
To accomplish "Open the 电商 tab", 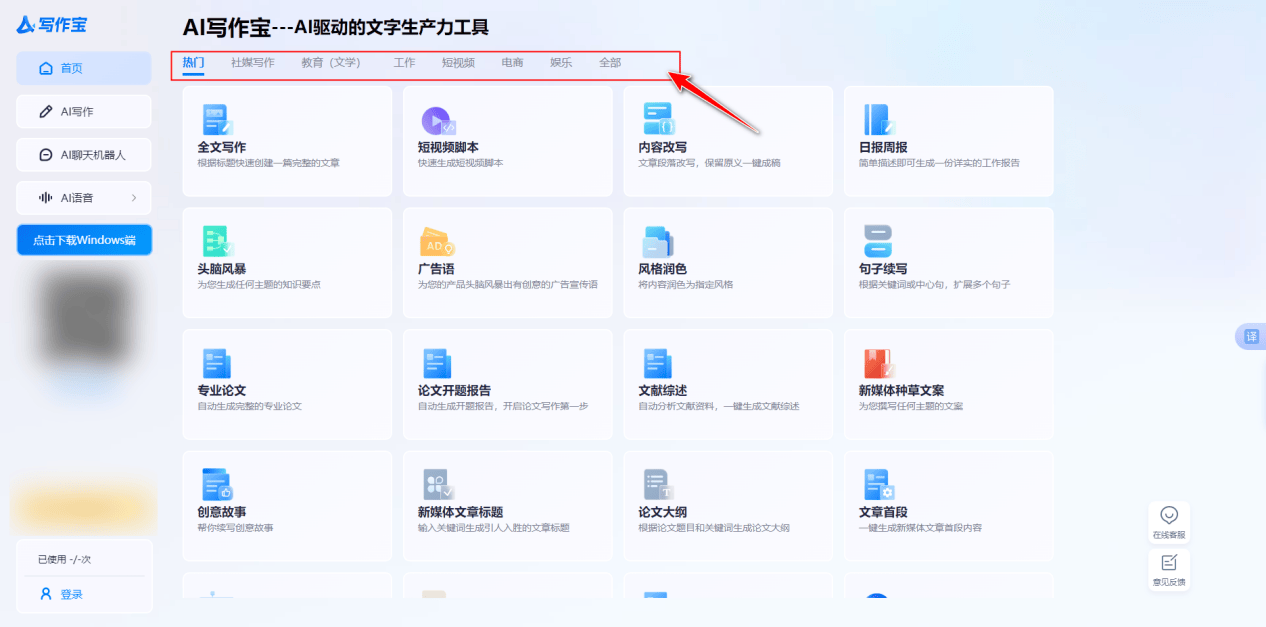I will coord(512,63).
